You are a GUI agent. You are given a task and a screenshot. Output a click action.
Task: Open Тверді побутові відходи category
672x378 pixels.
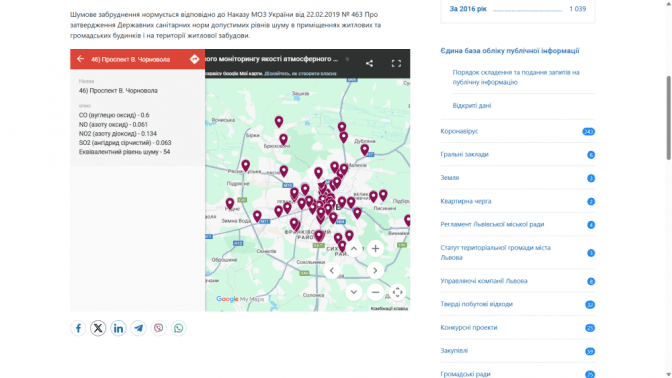(x=477, y=304)
